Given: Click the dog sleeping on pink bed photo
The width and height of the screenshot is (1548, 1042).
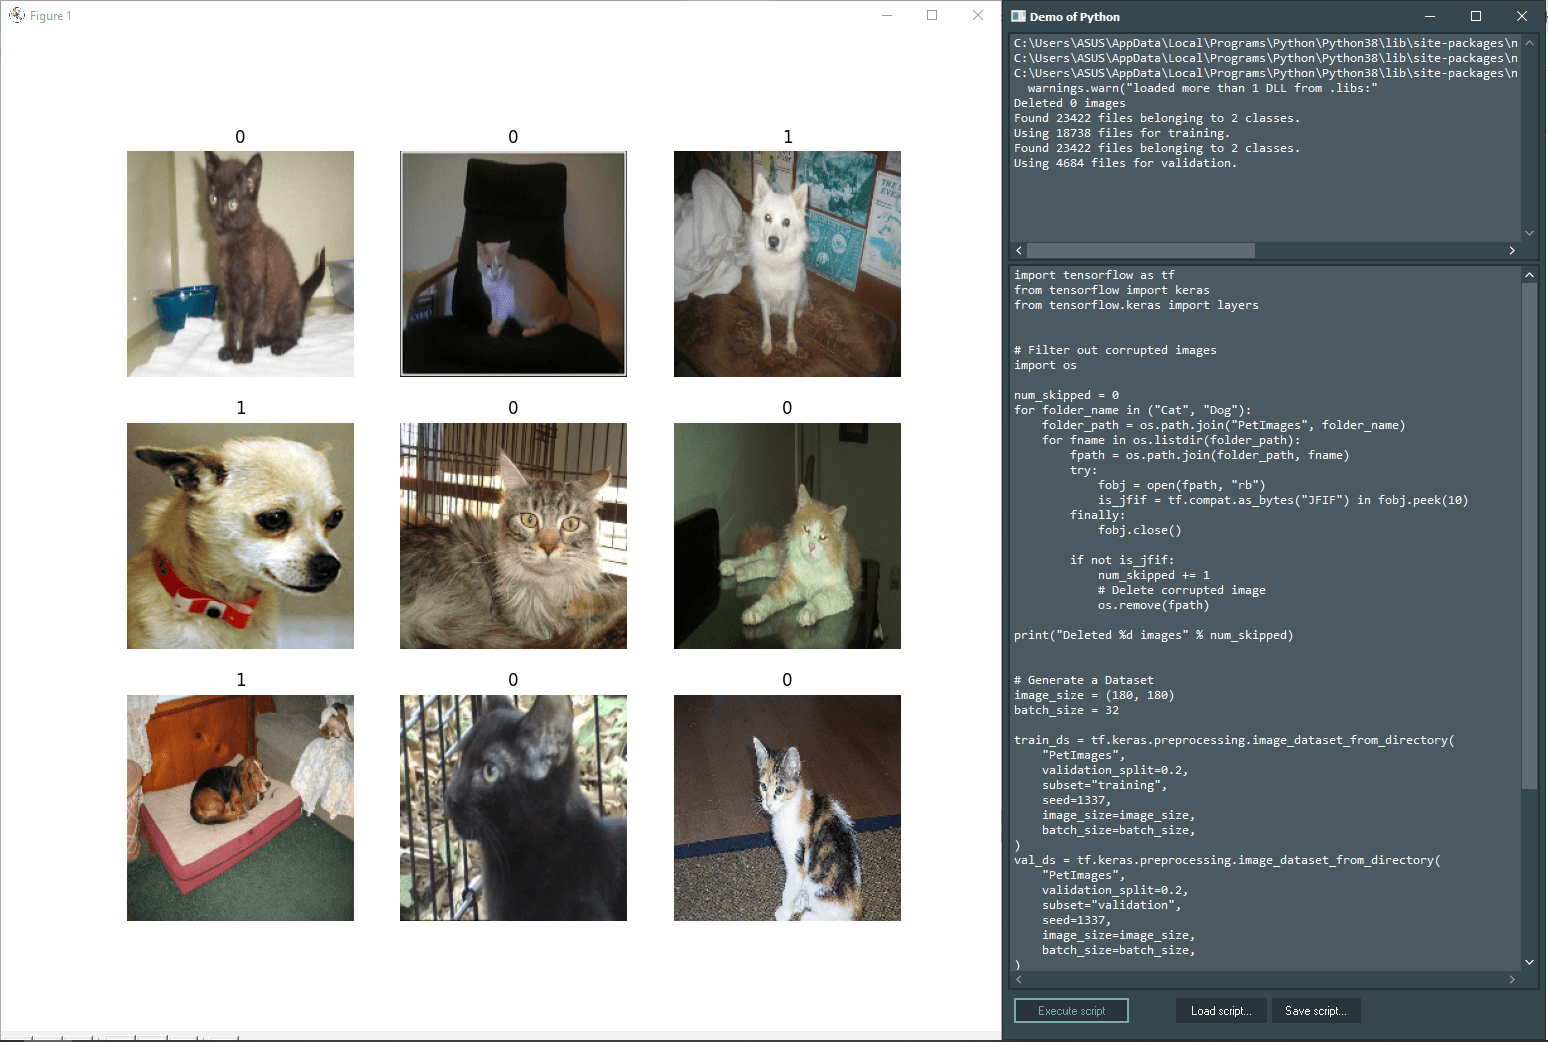Looking at the screenshot, I should (x=240, y=807).
